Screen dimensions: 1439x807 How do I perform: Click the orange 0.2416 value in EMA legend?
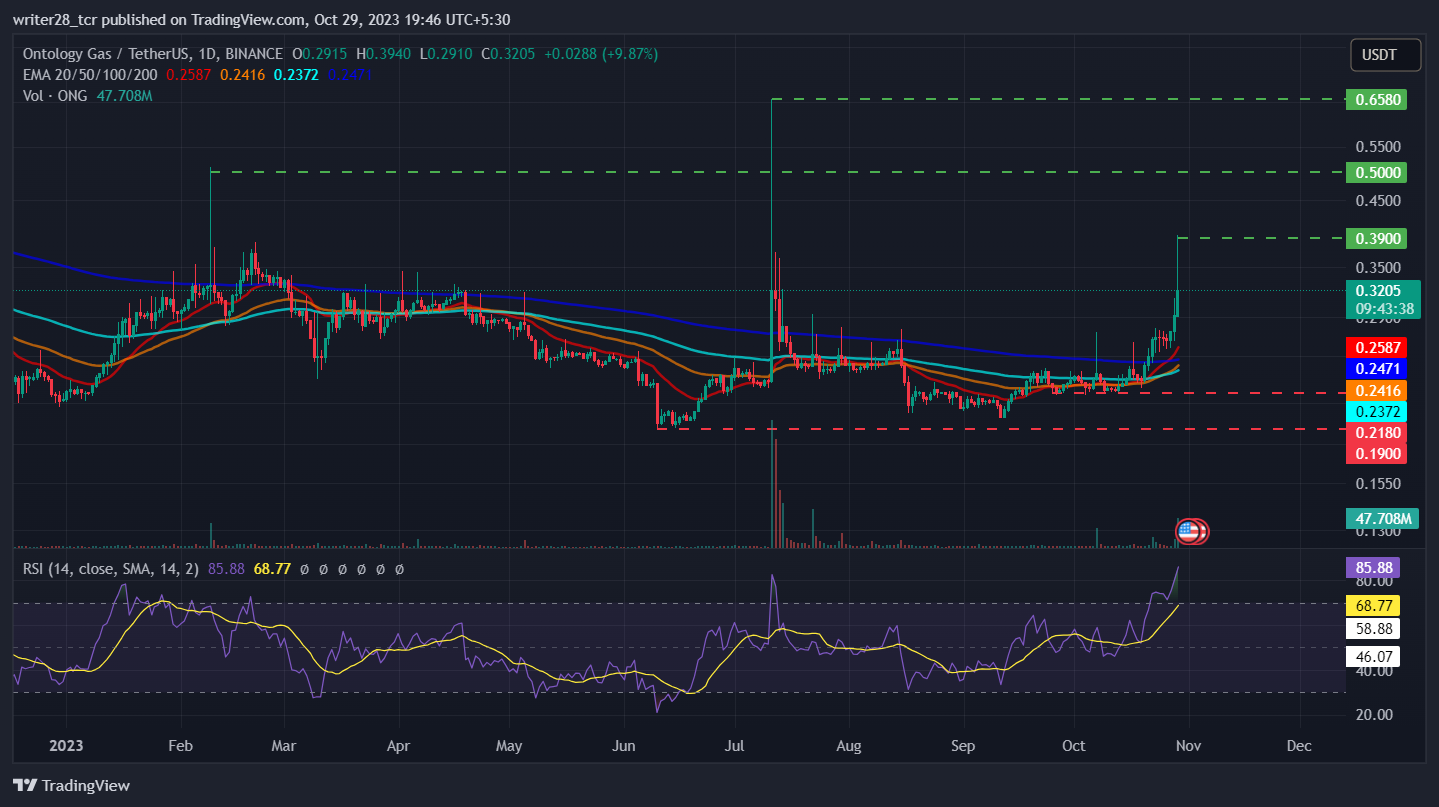pos(242,74)
